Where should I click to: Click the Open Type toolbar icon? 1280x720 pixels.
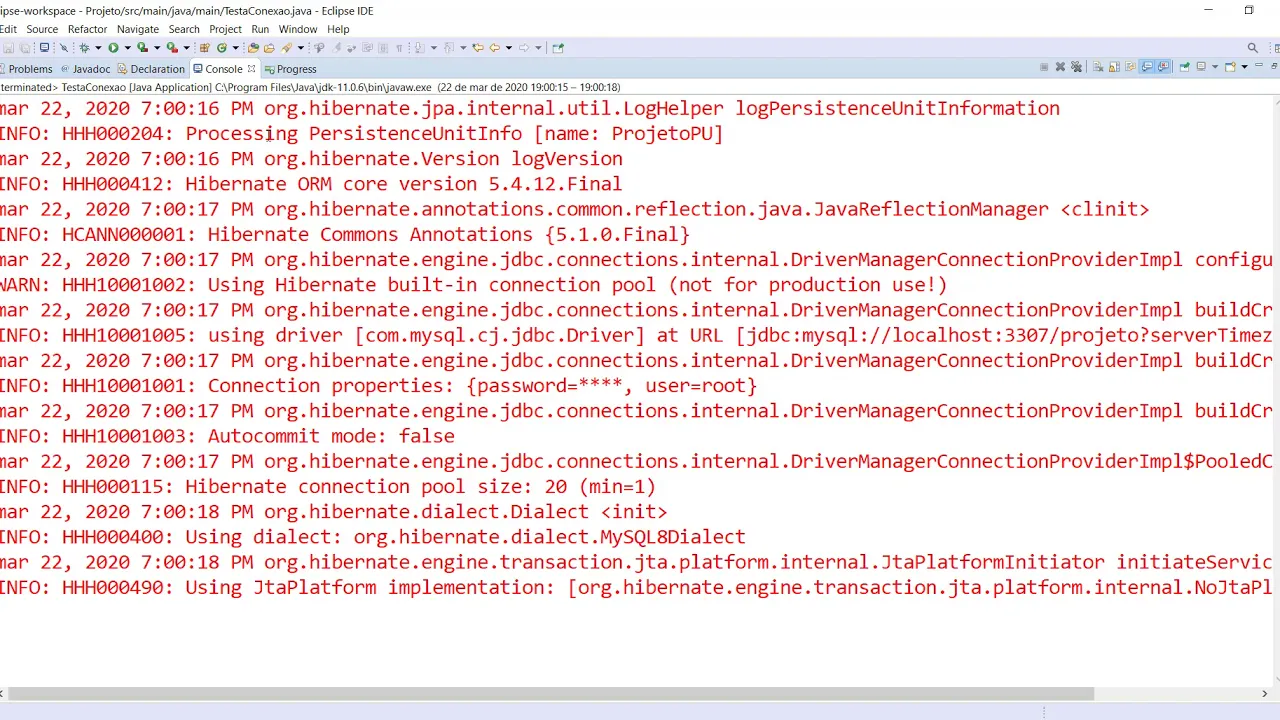pos(253,47)
